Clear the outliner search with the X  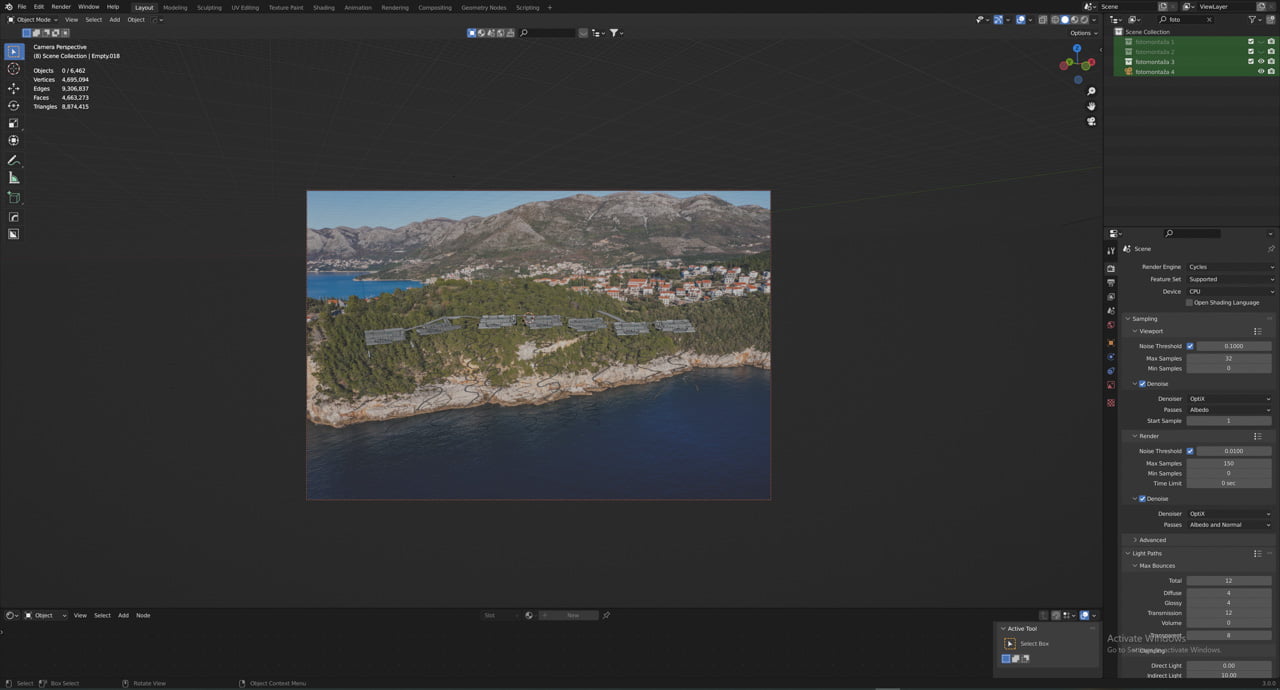[x=1209, y=19]
